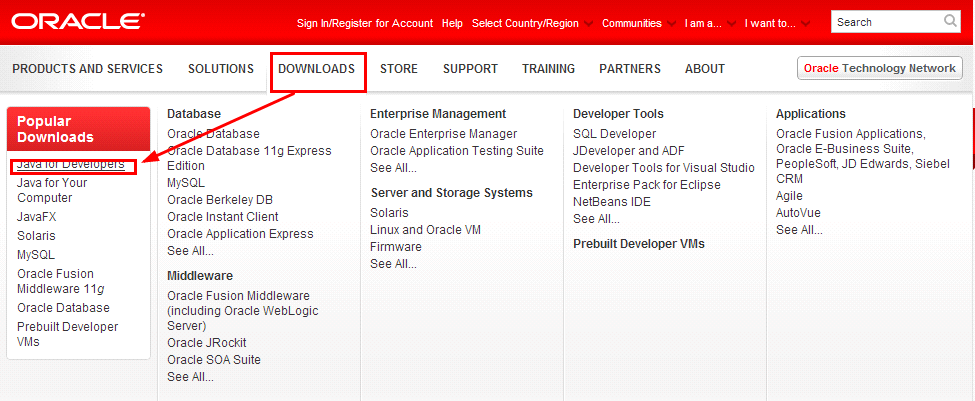Screen dimensions: 975x401
Task: Open Oracle JRockit link
Action: point(207,343)
